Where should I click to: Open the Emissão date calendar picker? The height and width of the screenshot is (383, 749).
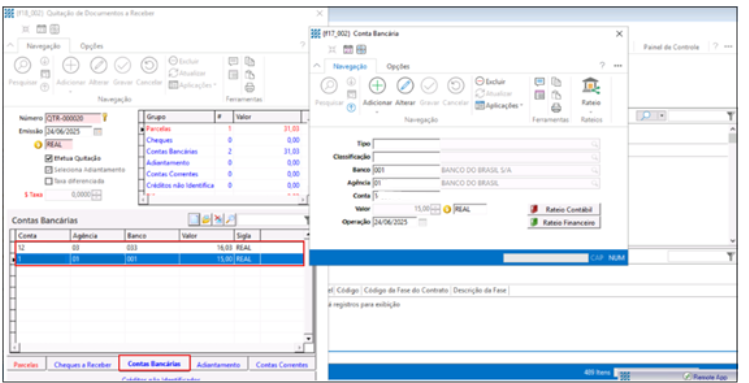98,132
